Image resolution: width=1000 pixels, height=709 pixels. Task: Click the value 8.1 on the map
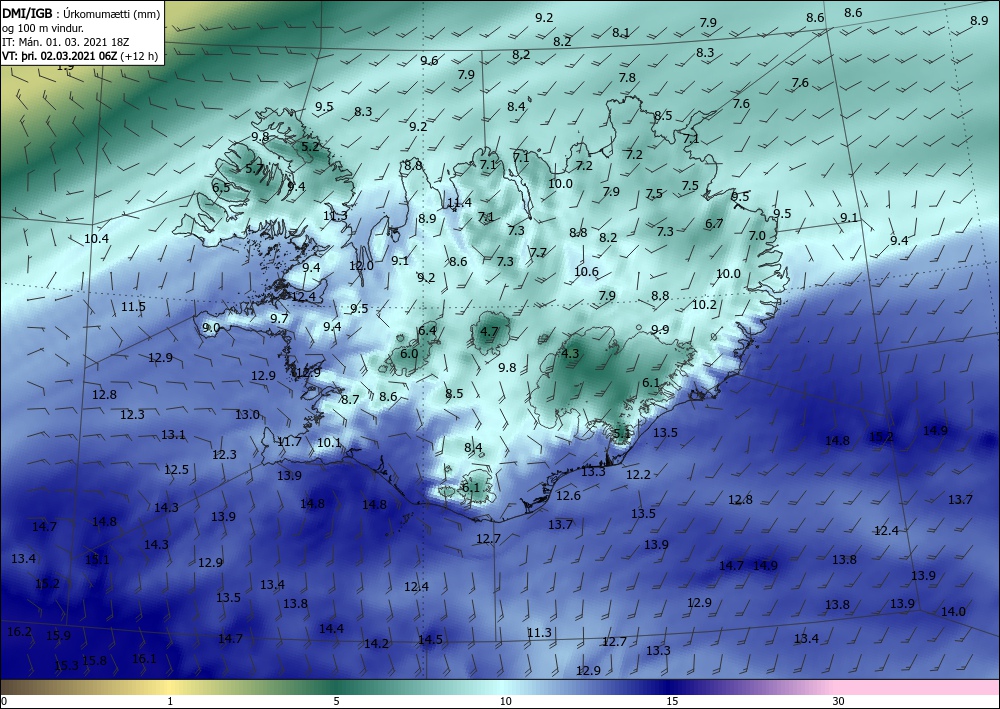[x=621, y=33]
